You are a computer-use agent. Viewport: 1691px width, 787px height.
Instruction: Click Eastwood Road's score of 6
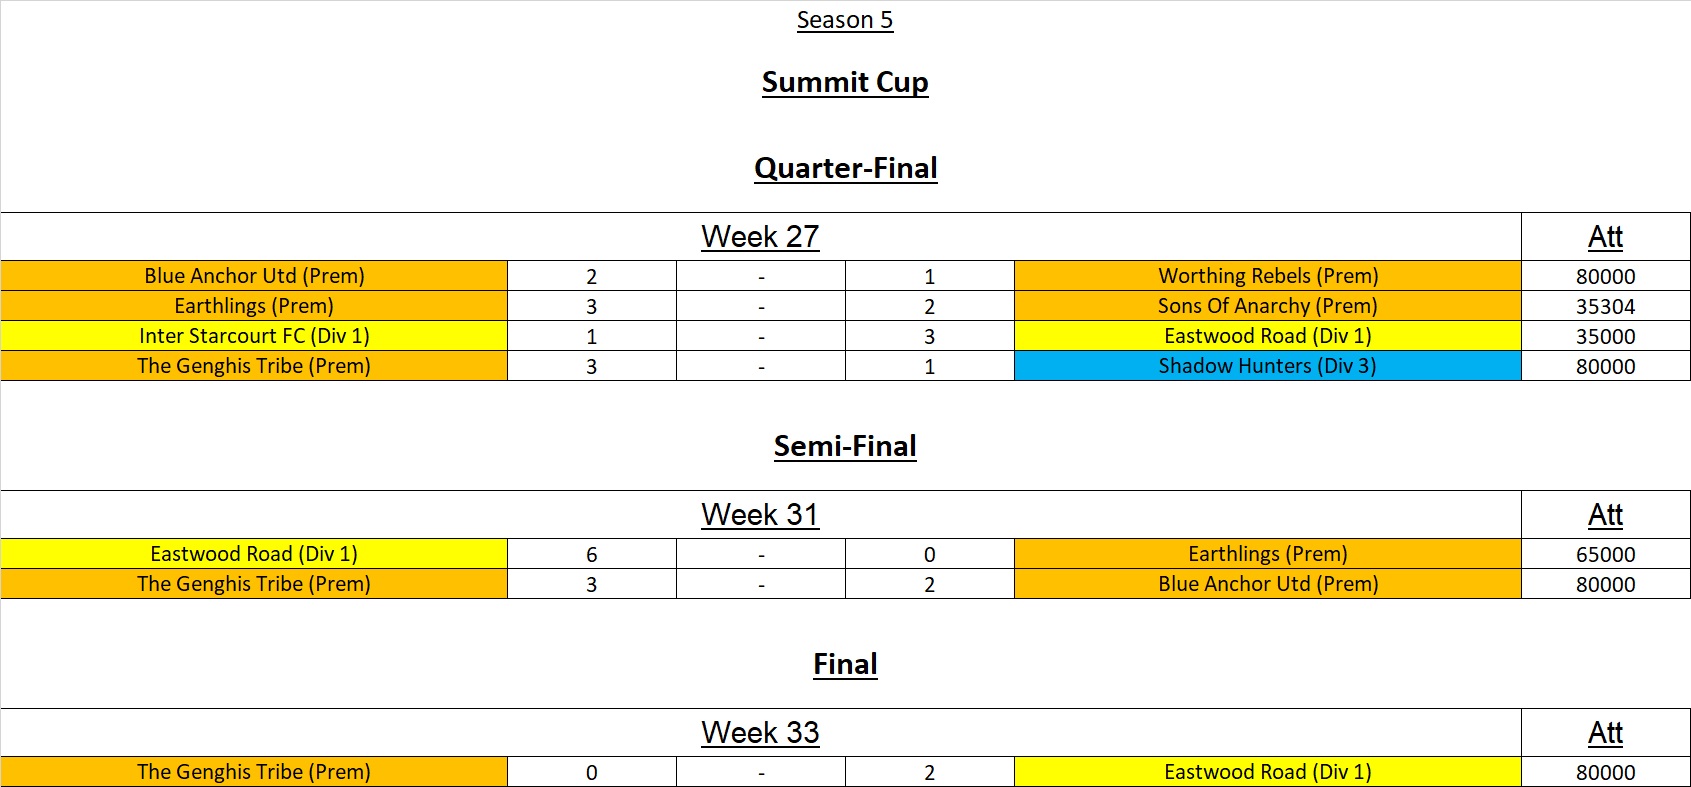pyautogui.click(x=591, y=554)
